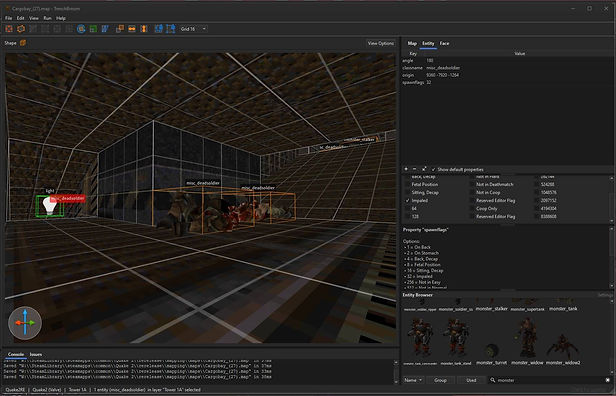Click the Used filter button
The width and height of the screenshot is (616, 396).
(471, 380)
